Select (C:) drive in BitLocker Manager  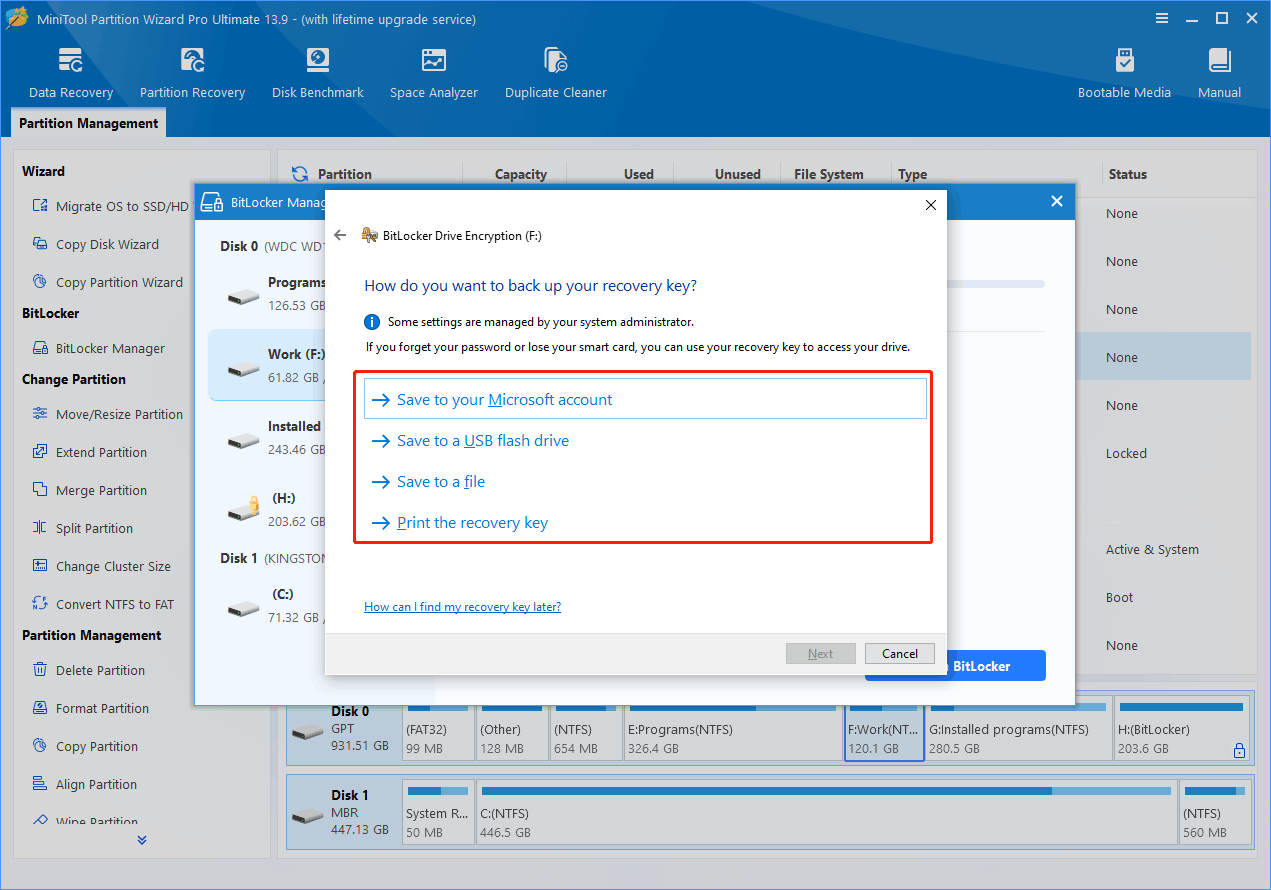tap(267, 605)
